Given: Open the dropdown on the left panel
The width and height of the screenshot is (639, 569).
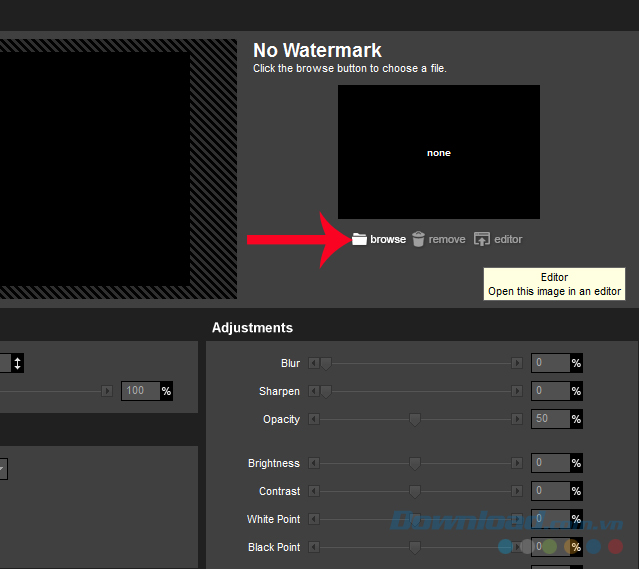Looking at the screenshot, I should pos(3,468).
